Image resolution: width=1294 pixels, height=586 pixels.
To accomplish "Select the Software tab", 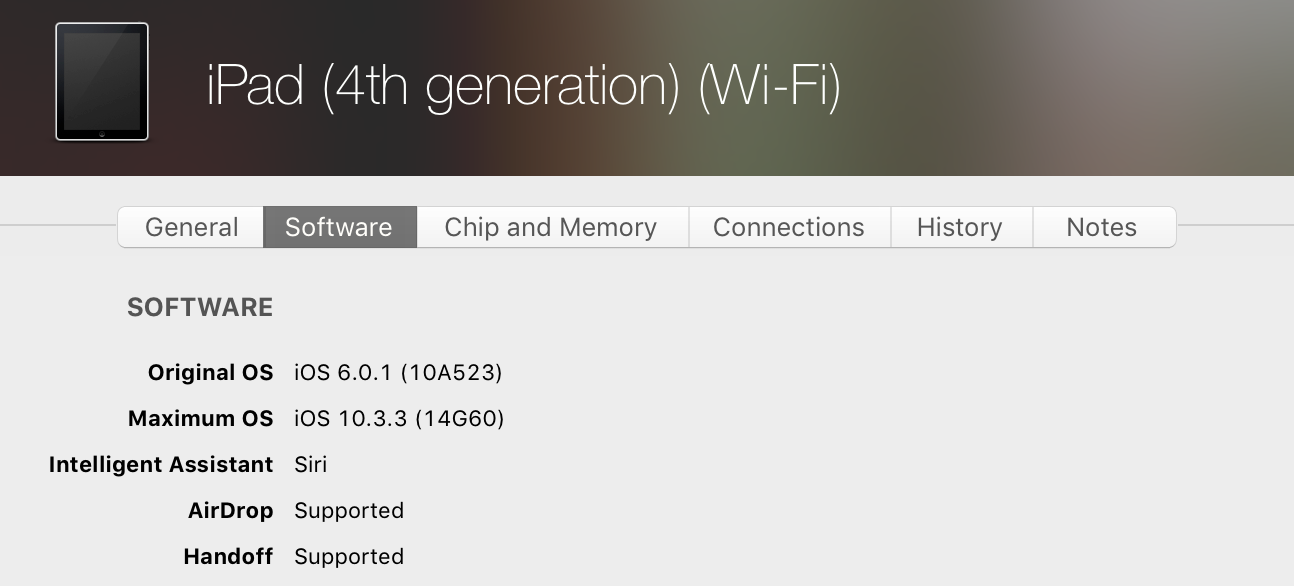I will pos(339,227).
